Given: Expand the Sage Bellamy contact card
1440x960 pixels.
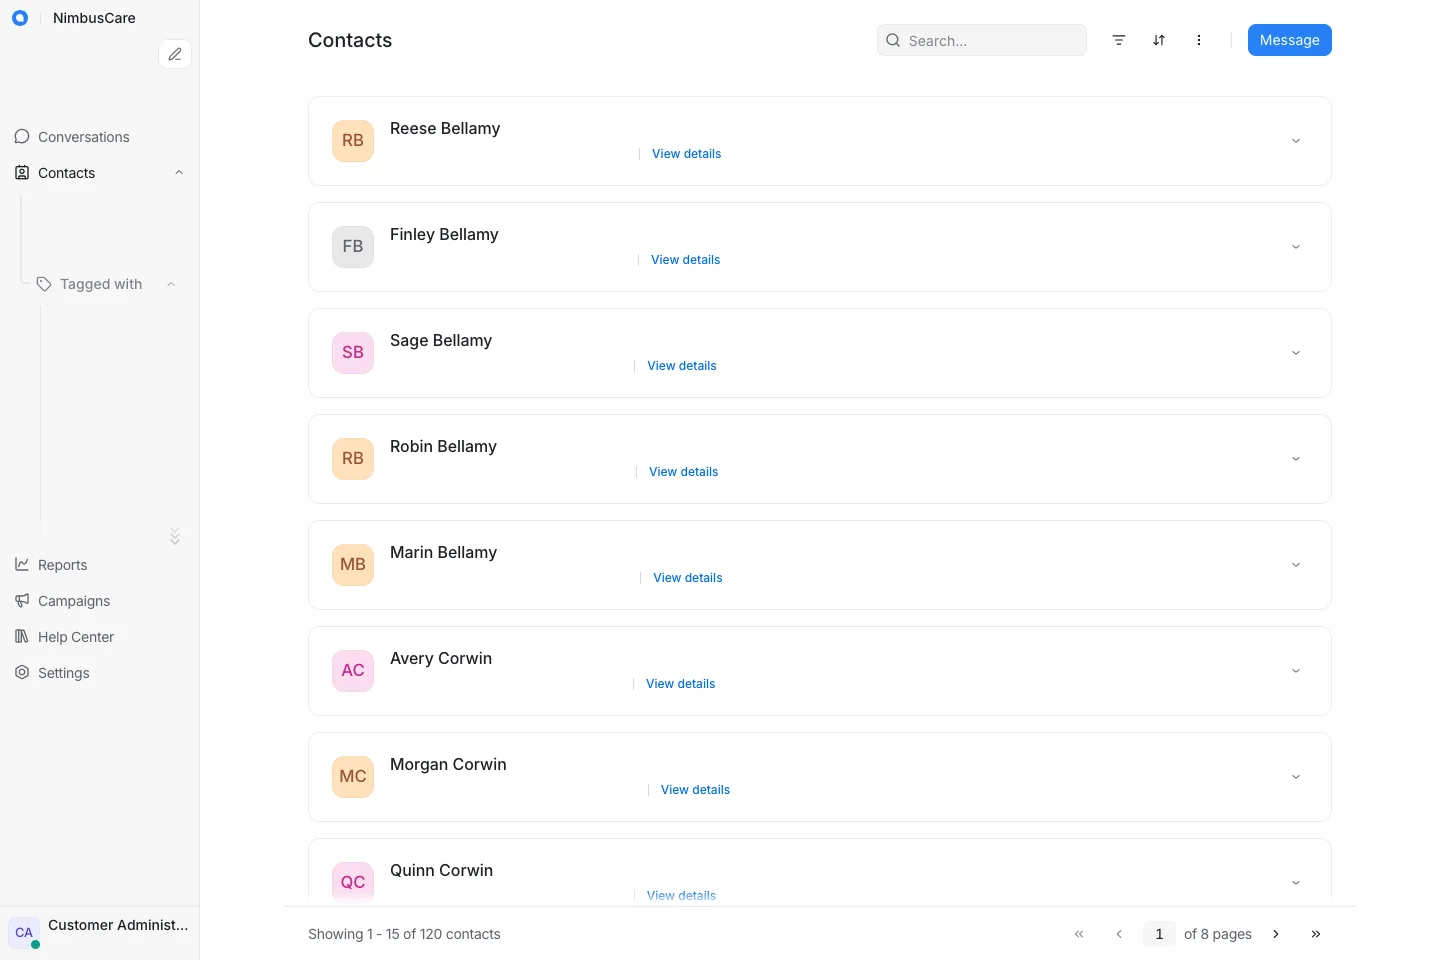Looking at the screenshot, I should [x=1296, y=353].
